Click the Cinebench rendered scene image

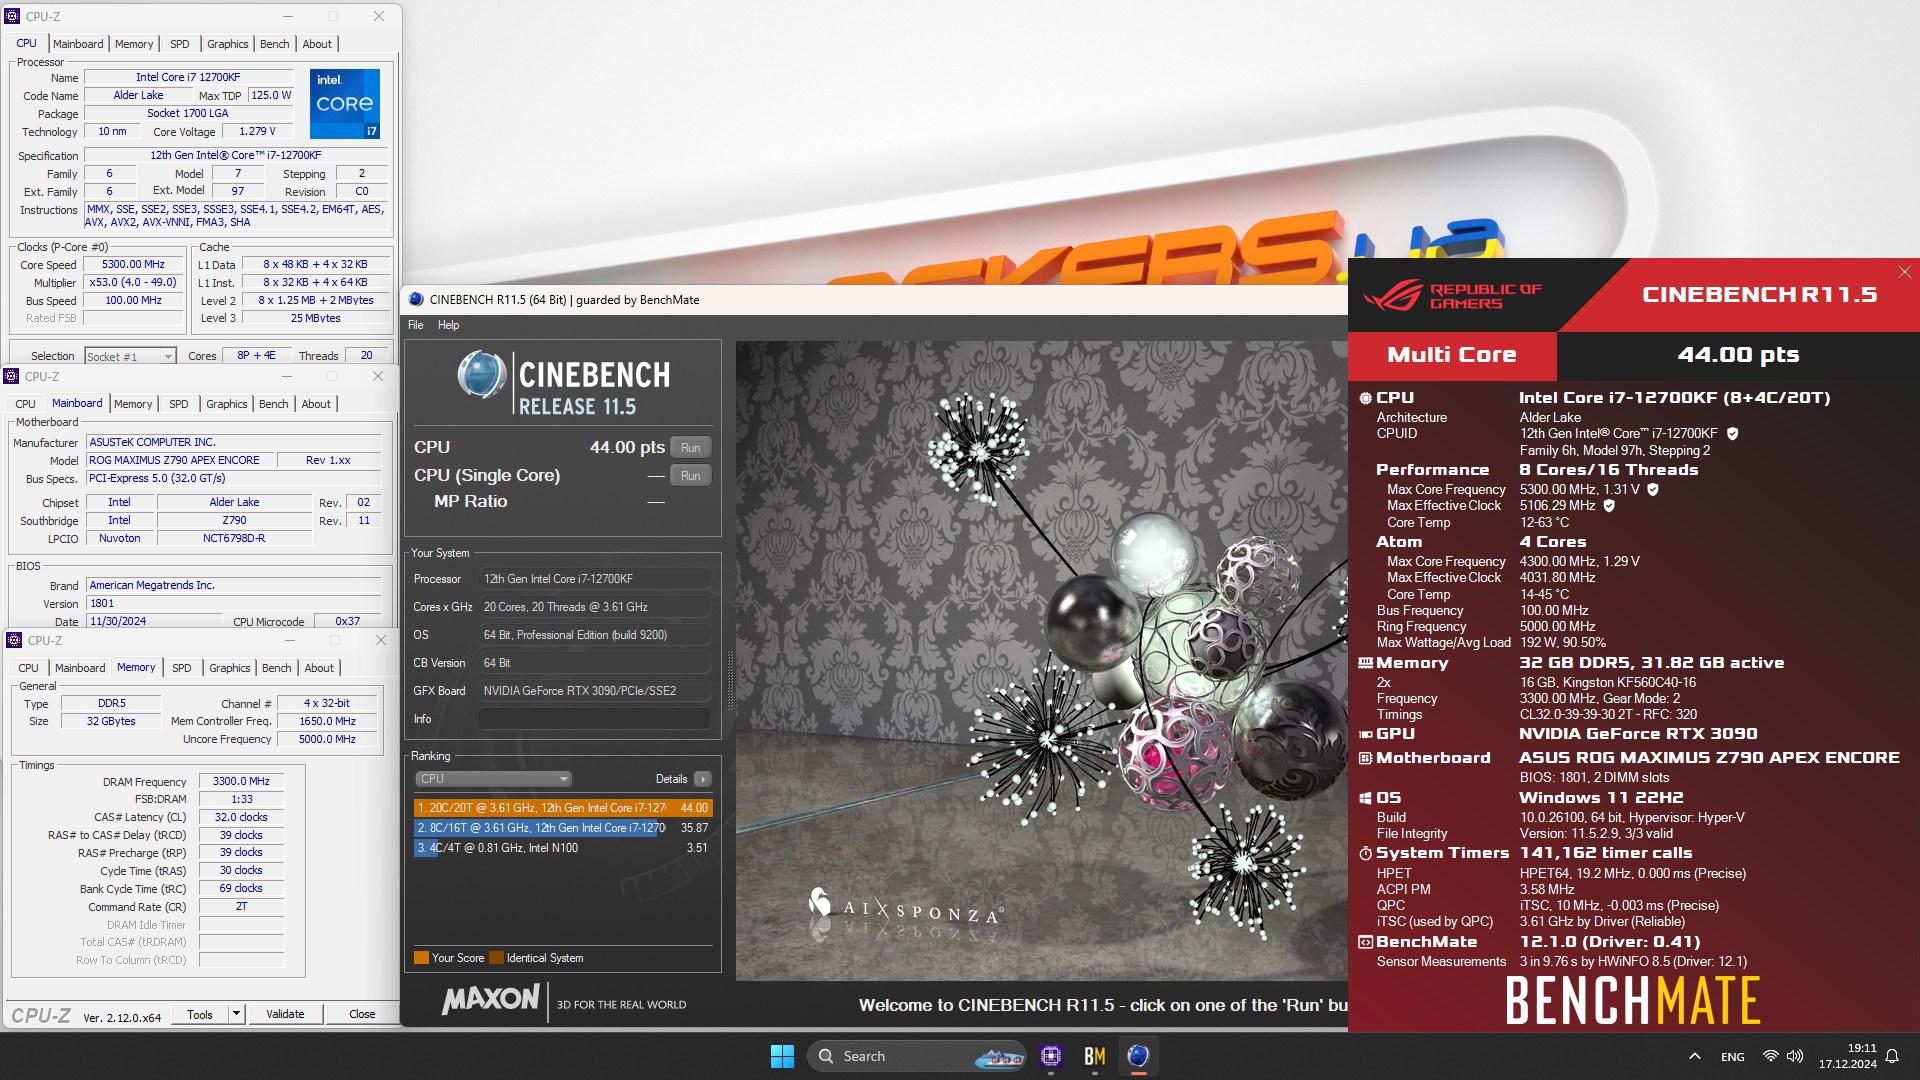(1041, 661)
